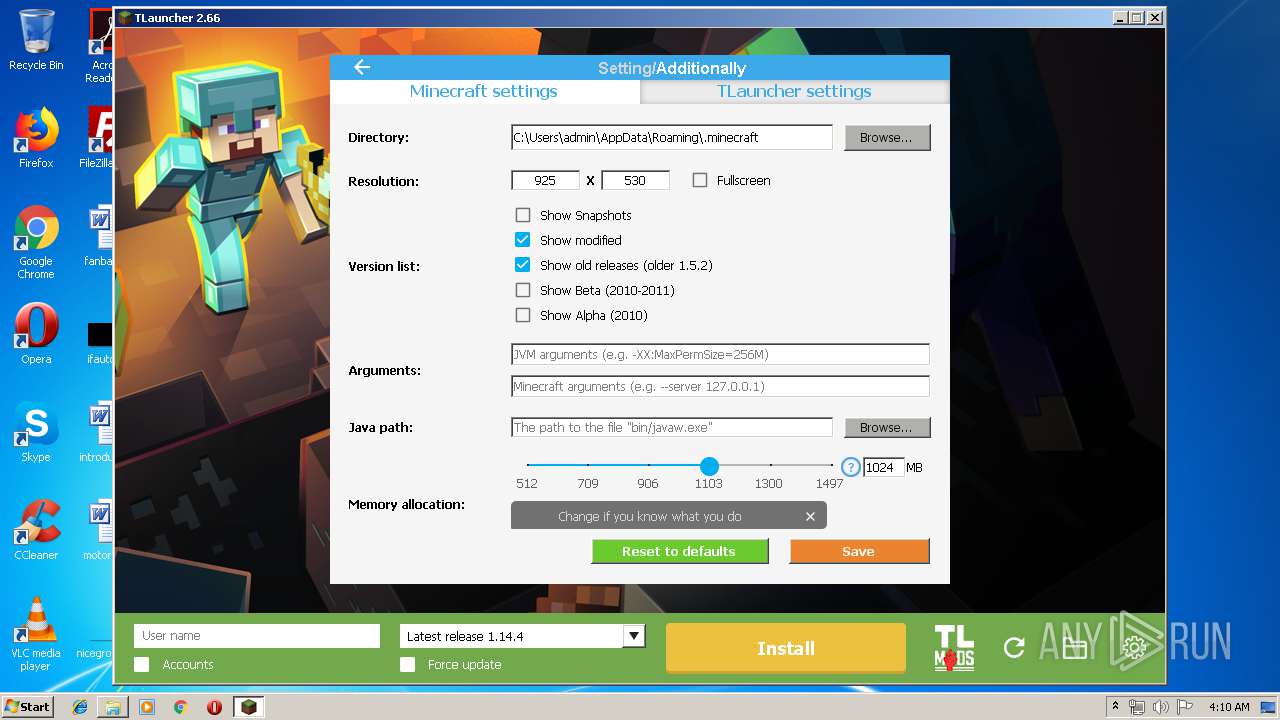Image resolution: width=1280 pixels, height=720 pixels.
Task: Click Browse next to Directory
Action: tap(887, 137)
